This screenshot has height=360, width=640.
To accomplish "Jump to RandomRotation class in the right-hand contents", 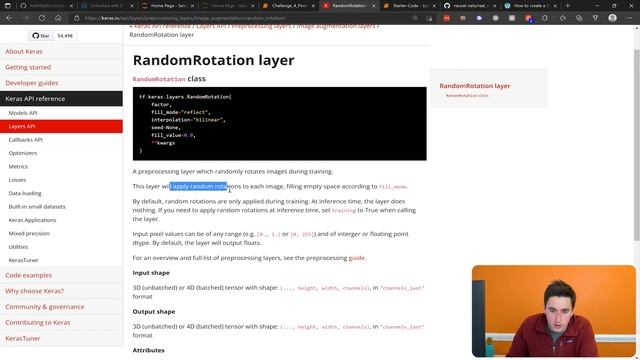I will click(x=467, y=96).
